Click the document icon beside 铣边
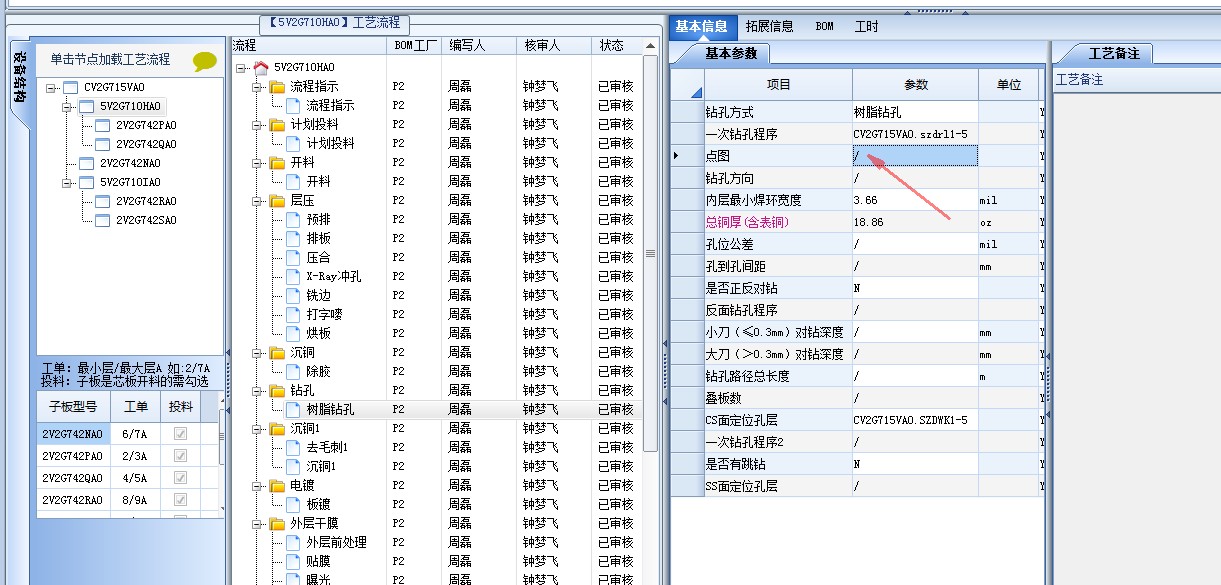The image size is (1221, 585). tap(293, 295)
